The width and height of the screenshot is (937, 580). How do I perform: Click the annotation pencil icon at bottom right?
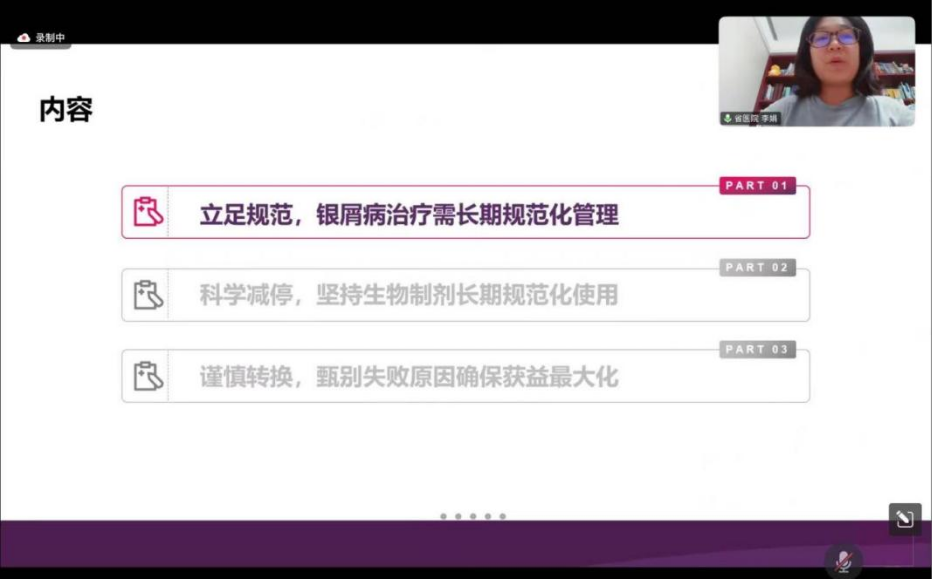904,518
